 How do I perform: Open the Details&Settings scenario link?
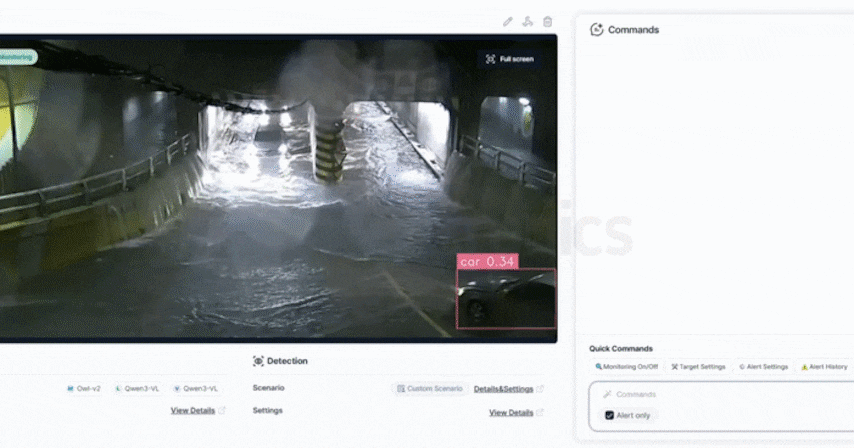pyautogui.click(x=503, y=388)
